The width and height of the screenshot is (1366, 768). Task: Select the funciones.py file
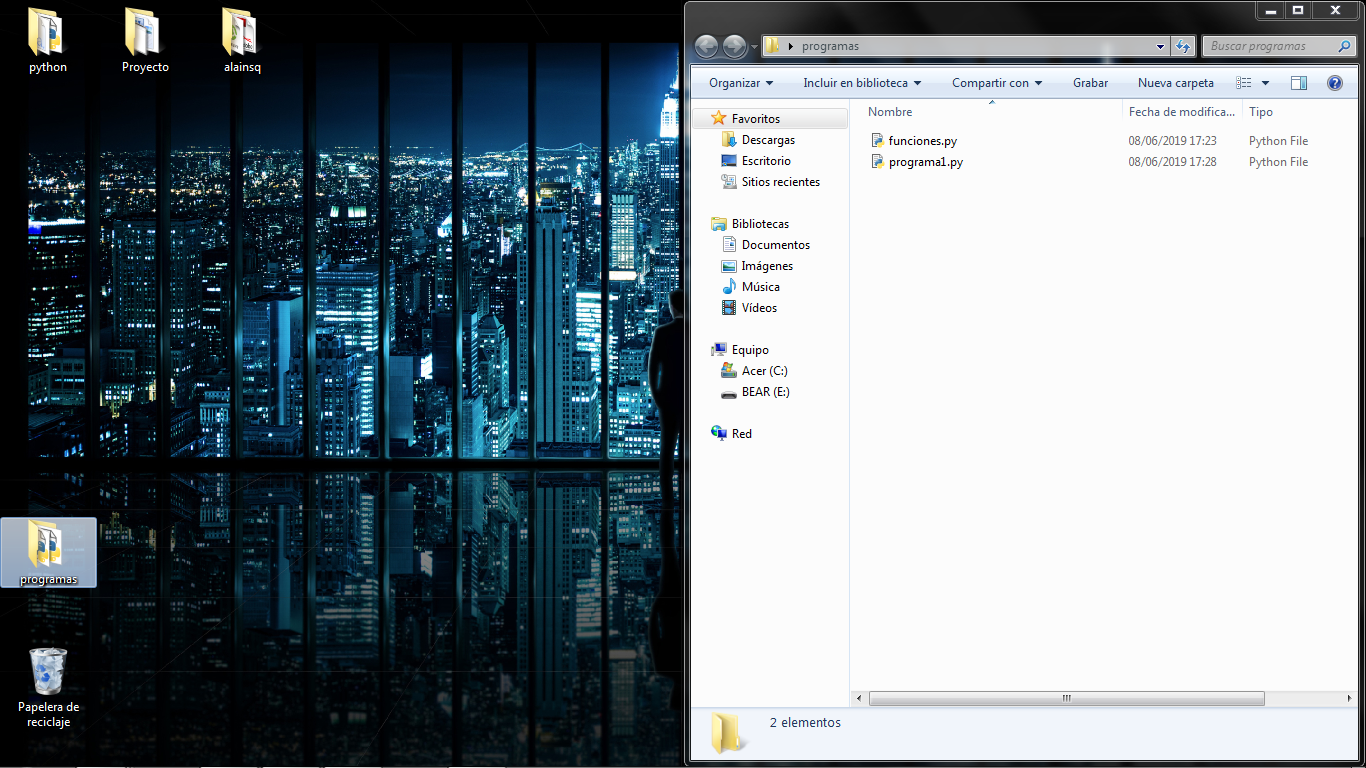coord(922,141)
